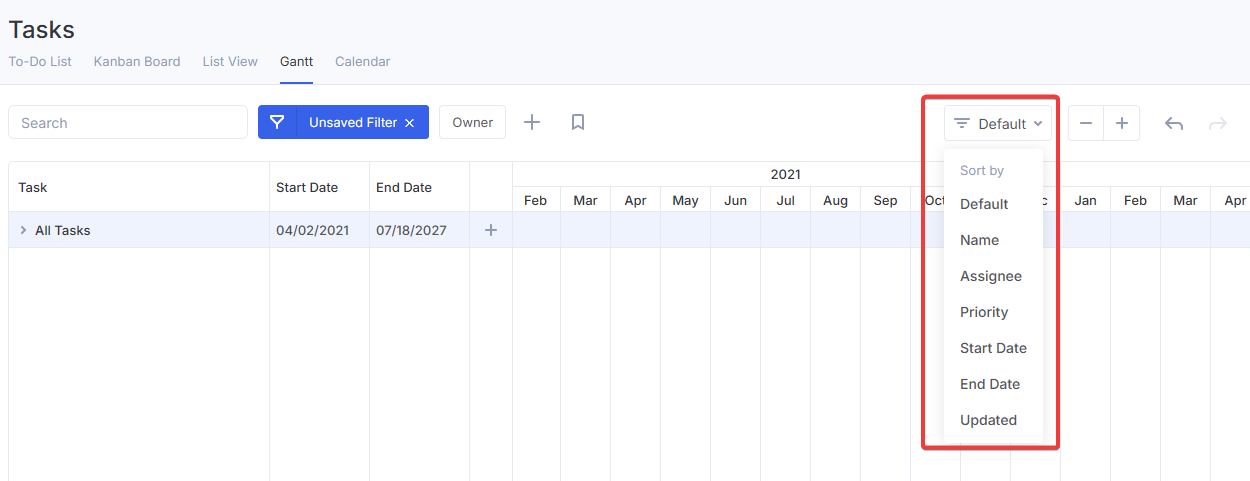Select the All Tasks row label
This screenshot has height=481, width=1250.
(63, 230)
